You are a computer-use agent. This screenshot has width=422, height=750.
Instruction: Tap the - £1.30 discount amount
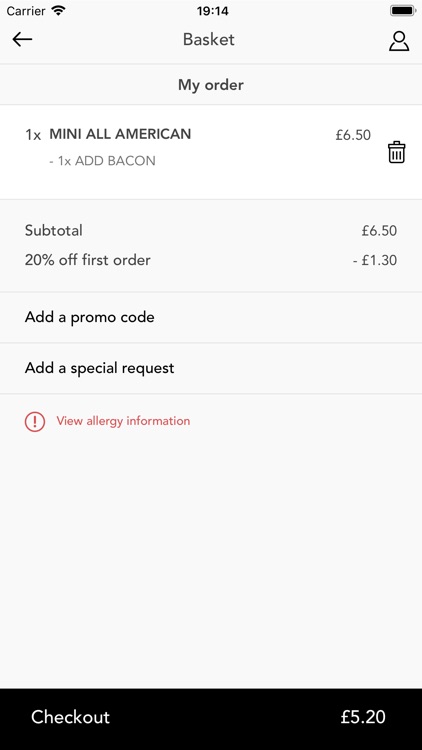pos(375,260)
